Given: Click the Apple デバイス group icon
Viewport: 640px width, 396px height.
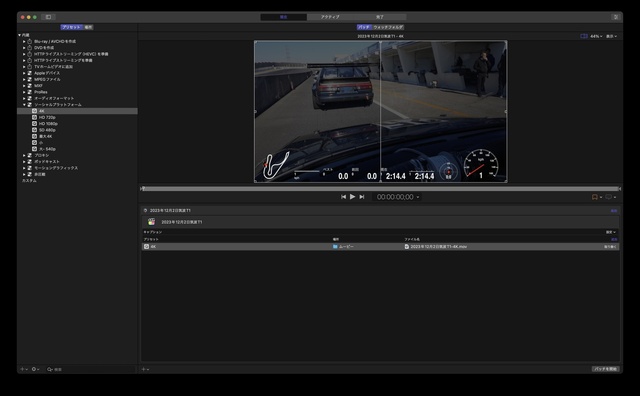Looking at the screenshot, I should click(29, 73).
